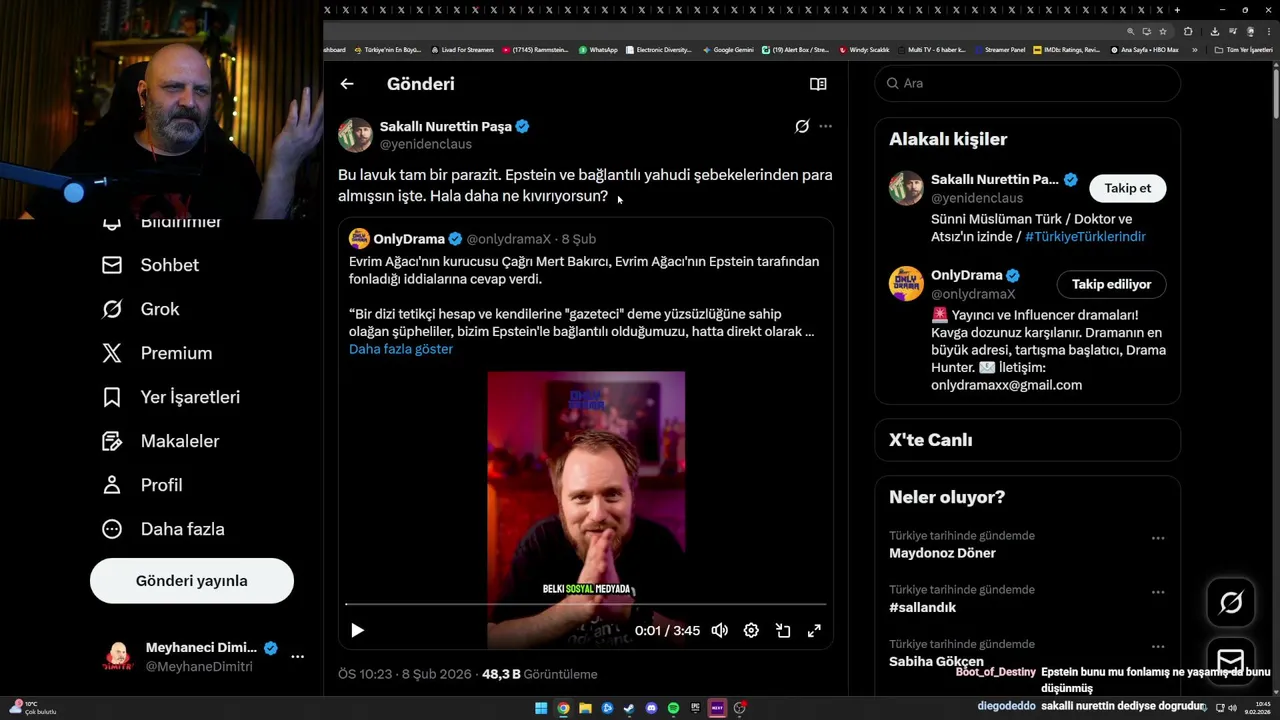
Task: Click the 0:01 / 3:45 video time display
Action: point(667,631)
